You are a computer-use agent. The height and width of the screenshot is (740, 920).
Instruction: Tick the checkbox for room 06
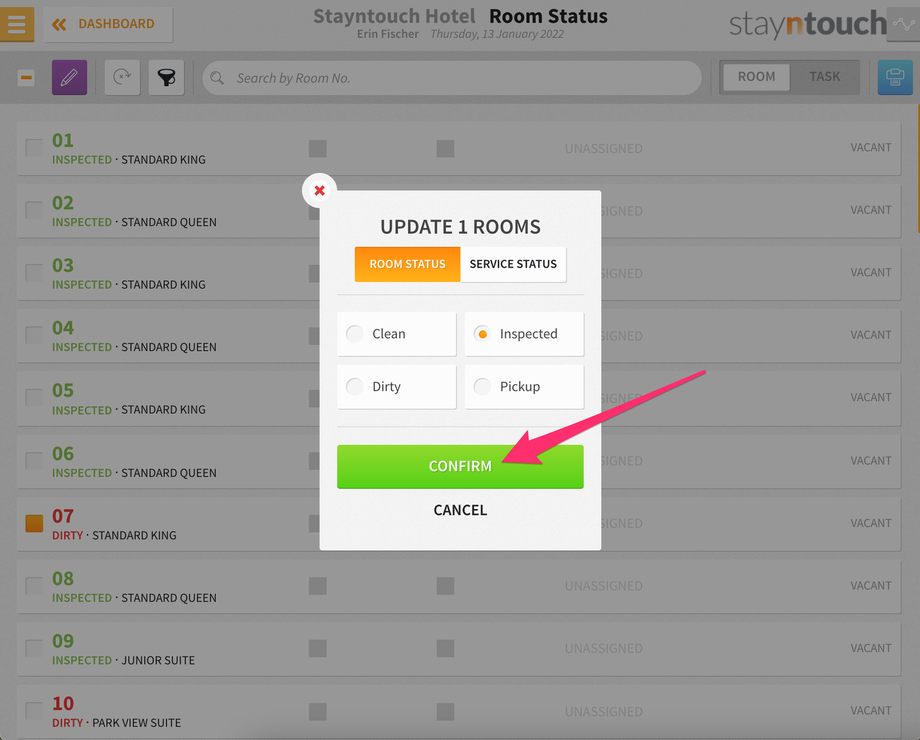pos(34,461)
